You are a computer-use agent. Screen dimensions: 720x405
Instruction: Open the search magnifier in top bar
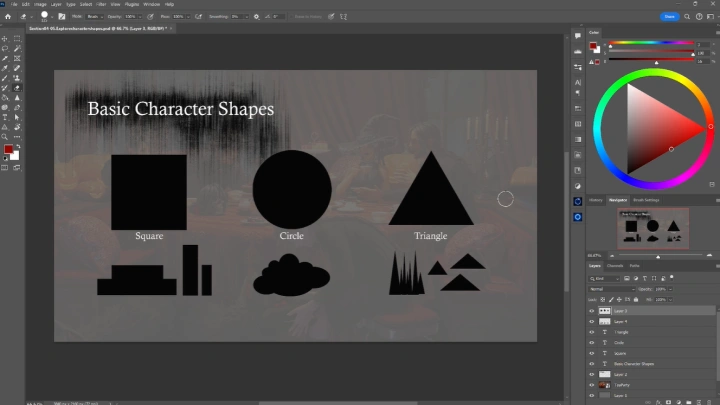click(687, 17)
